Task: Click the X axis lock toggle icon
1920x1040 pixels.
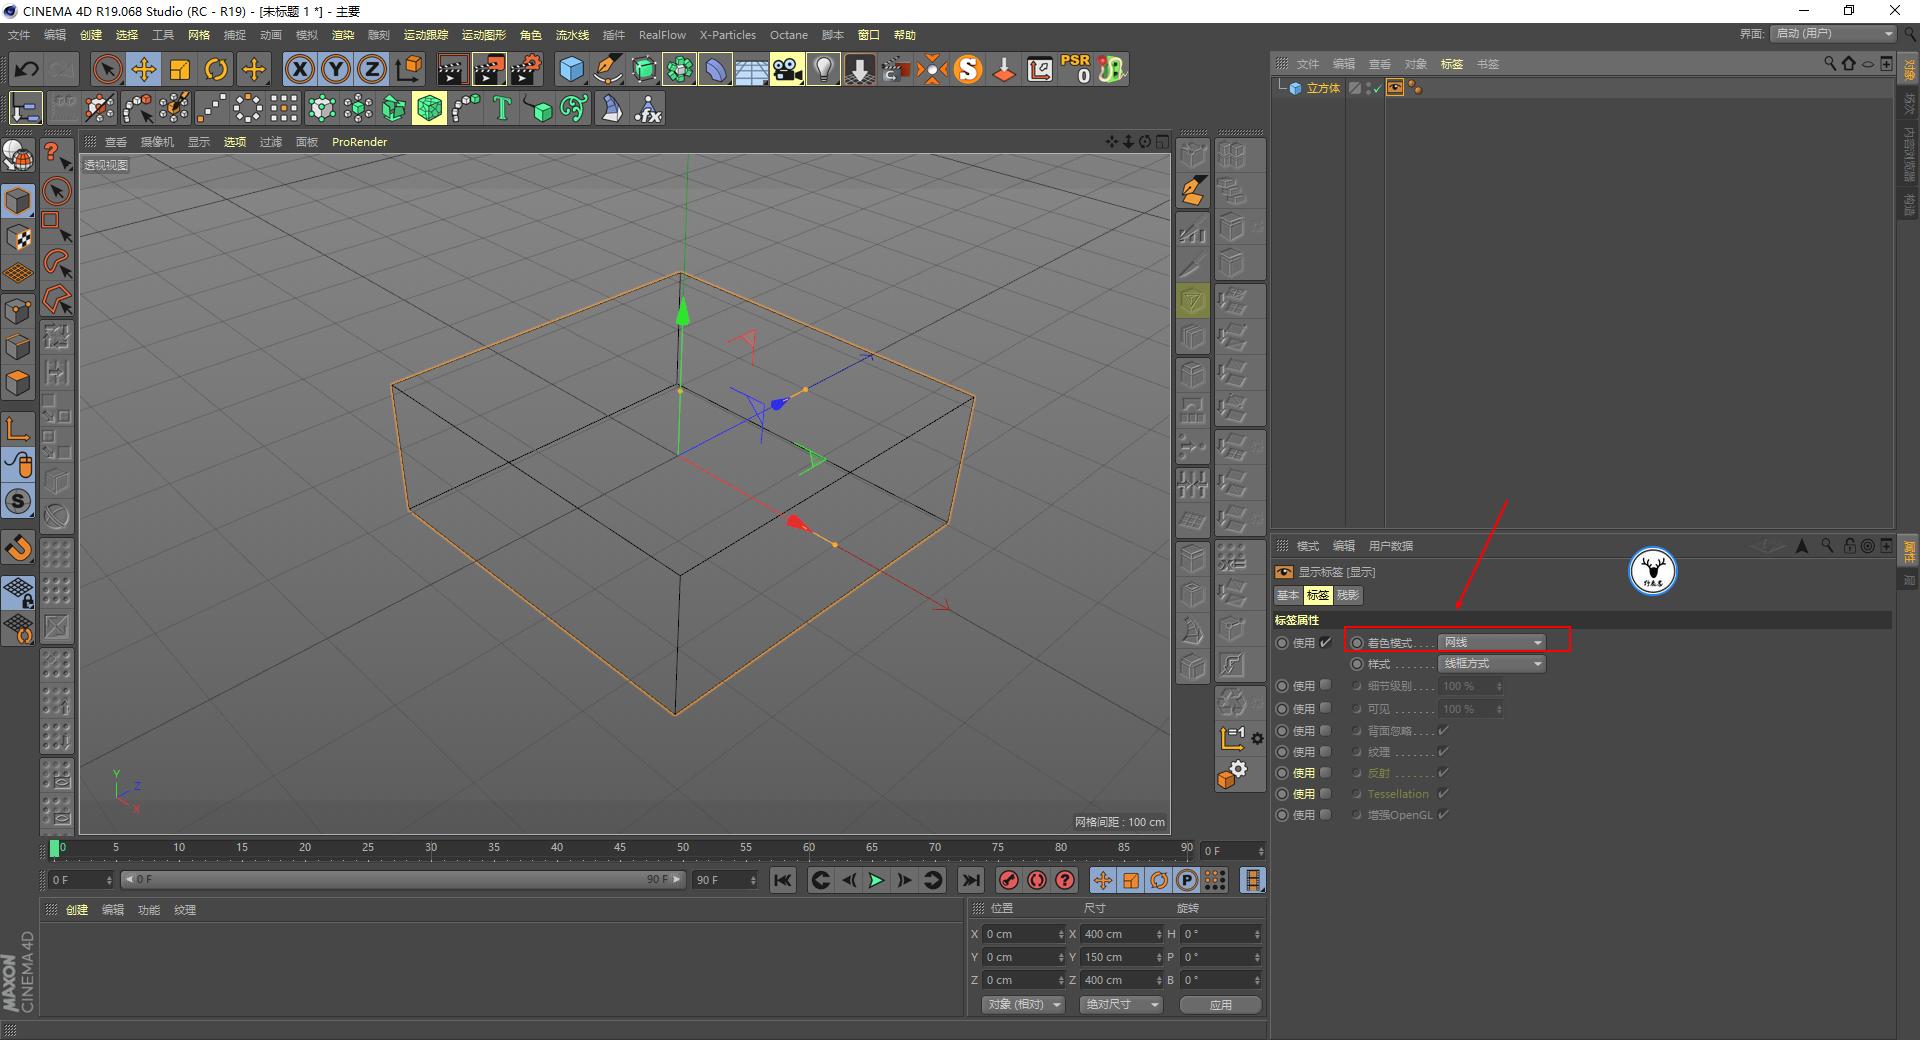Action: [x=299, y=69]
